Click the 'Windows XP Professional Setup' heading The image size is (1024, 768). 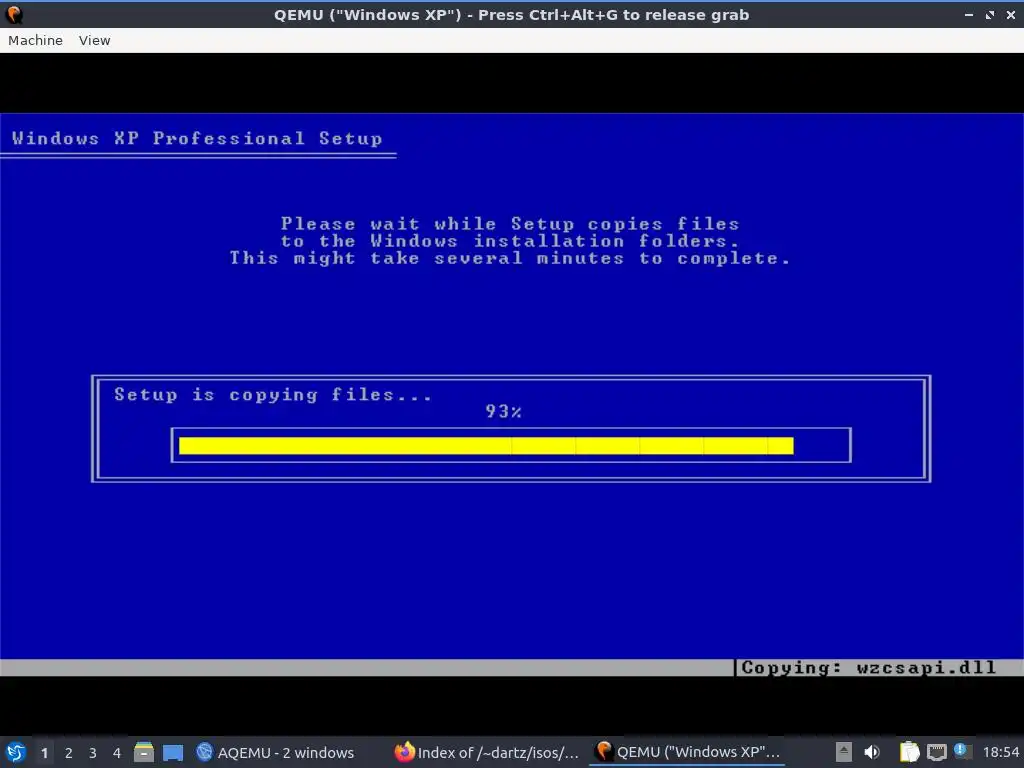[x=197, y=138]
